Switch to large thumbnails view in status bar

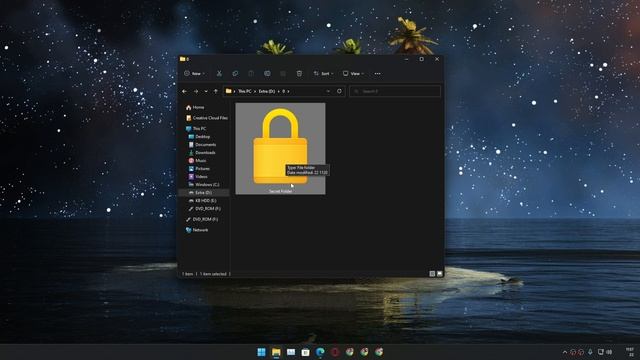tap(440, 274)
